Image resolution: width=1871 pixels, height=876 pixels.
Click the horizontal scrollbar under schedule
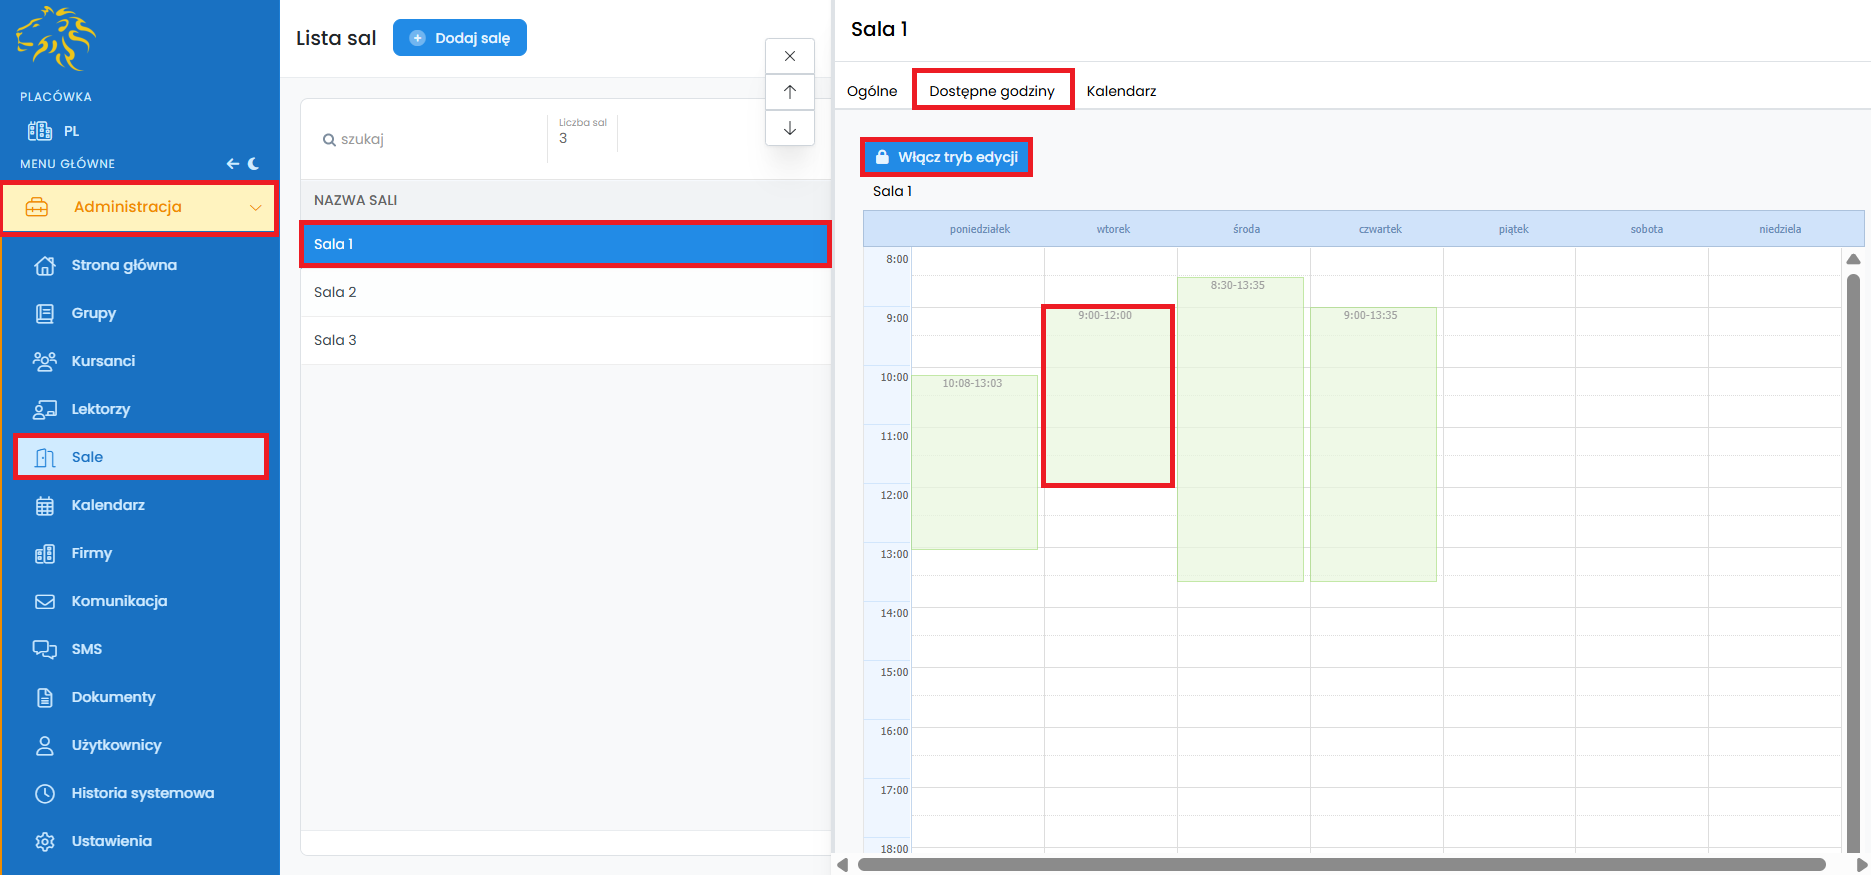pos(1340,865)
